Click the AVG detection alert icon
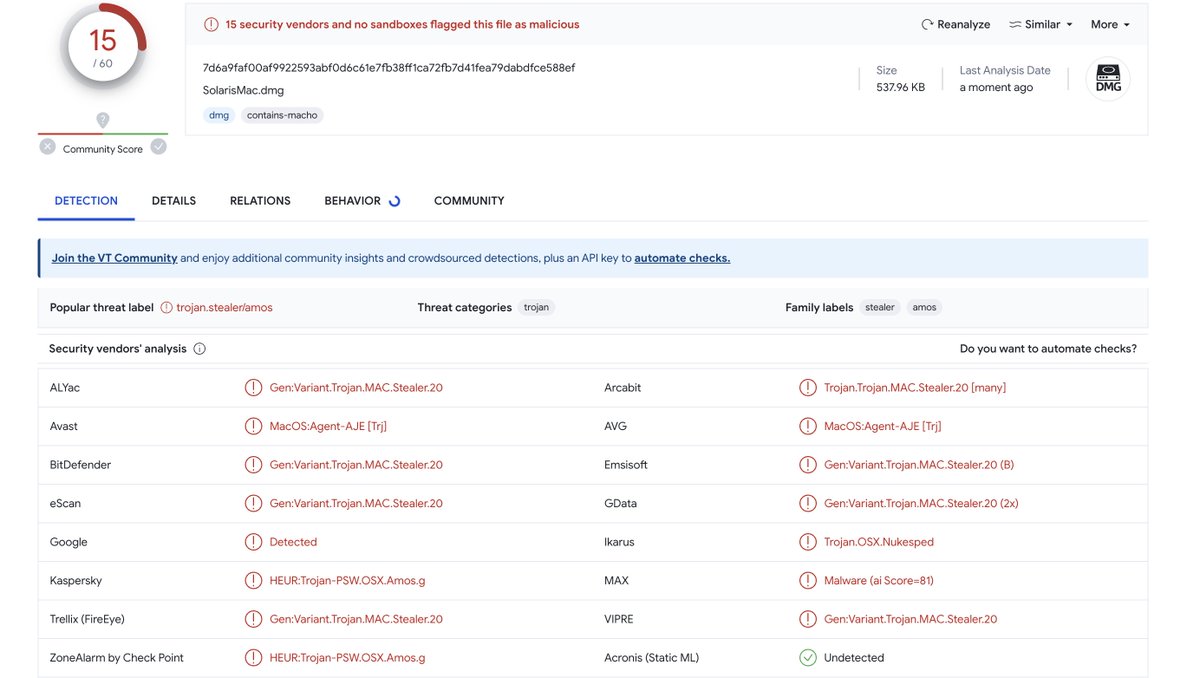Image resolution: width=1200 pixels, height=678 pixels. tap(808, 426)
